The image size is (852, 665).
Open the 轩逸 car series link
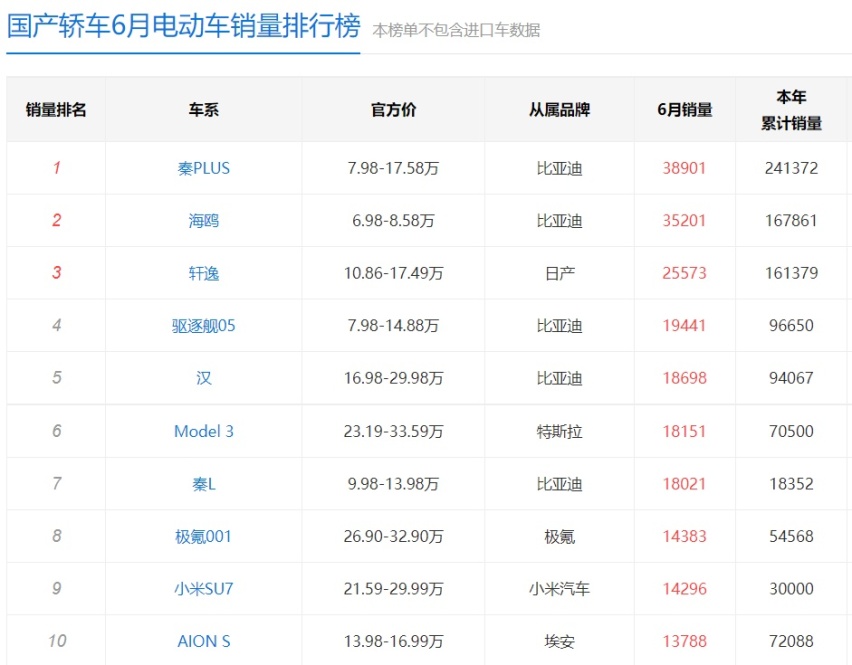pos(204,273)
